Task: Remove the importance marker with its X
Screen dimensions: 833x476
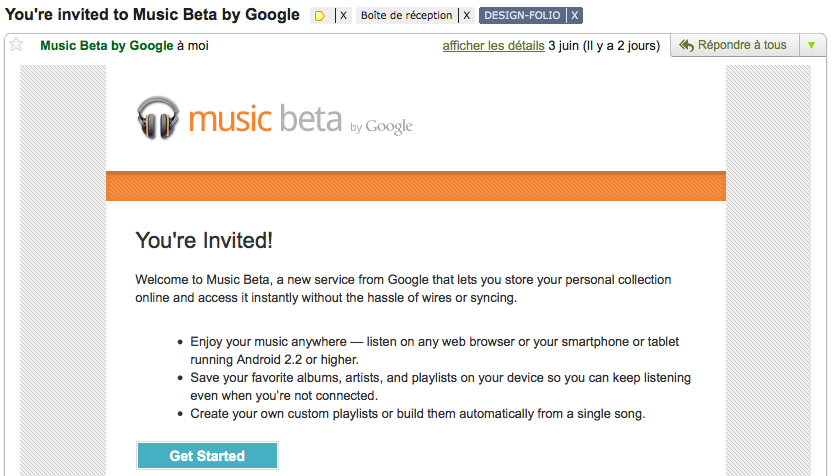Action: click(x=343, y=16)
